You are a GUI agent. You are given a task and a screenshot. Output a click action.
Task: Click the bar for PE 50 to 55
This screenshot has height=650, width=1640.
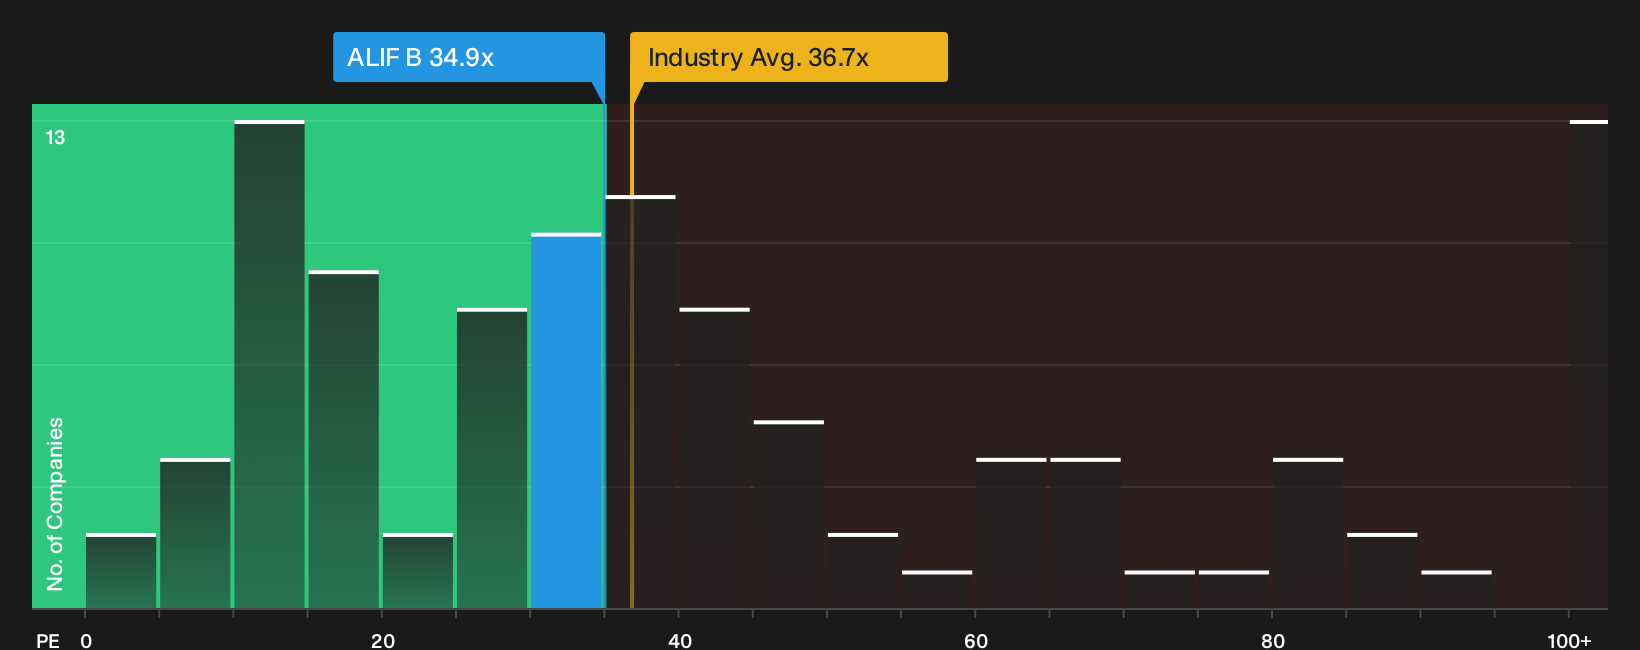click(x=863, y=571)
